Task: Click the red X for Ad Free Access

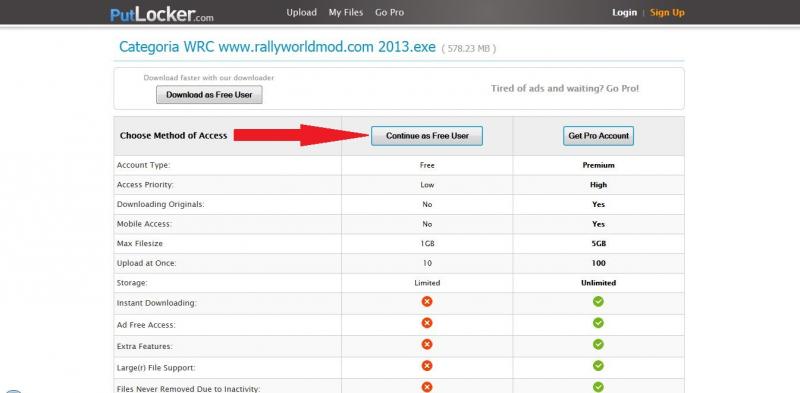Action: click(x=427, y=323)
